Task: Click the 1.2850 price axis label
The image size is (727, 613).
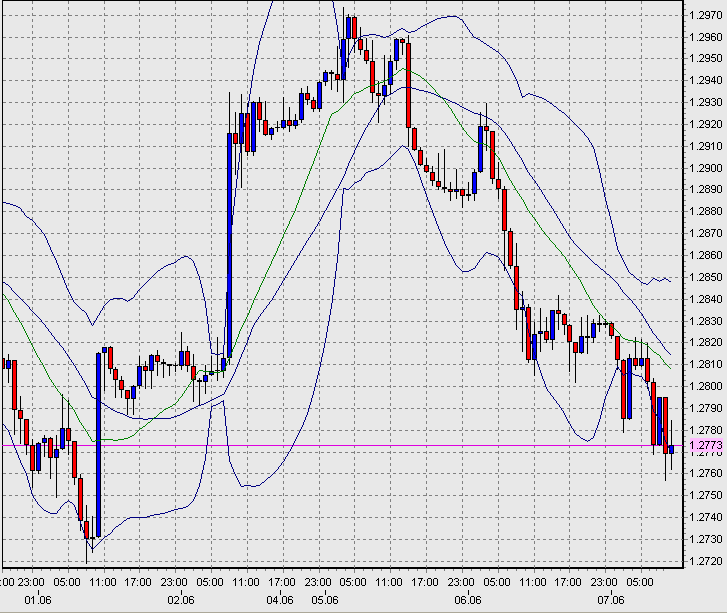Action: tap(706, 277)
